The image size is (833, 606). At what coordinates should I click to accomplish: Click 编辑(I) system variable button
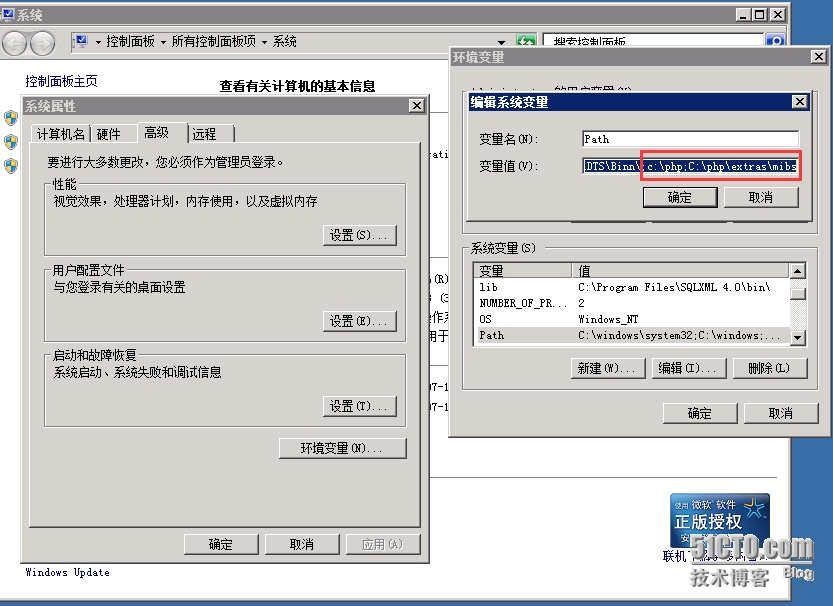tap(689, 368)
